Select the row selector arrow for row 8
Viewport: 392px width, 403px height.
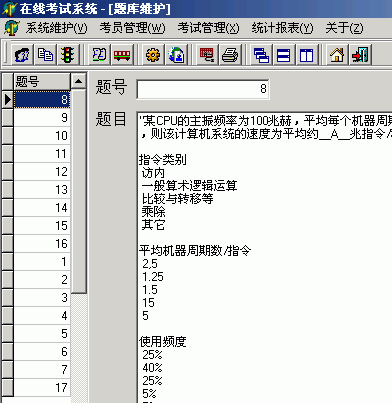click(7, 99)
